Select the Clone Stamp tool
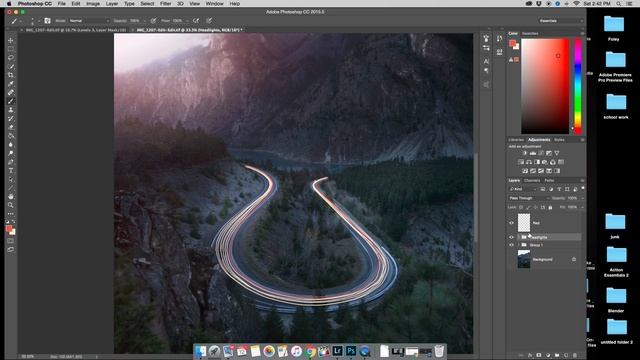The width and height of the screenshot is (640, 360). click(x=11, y=110)
